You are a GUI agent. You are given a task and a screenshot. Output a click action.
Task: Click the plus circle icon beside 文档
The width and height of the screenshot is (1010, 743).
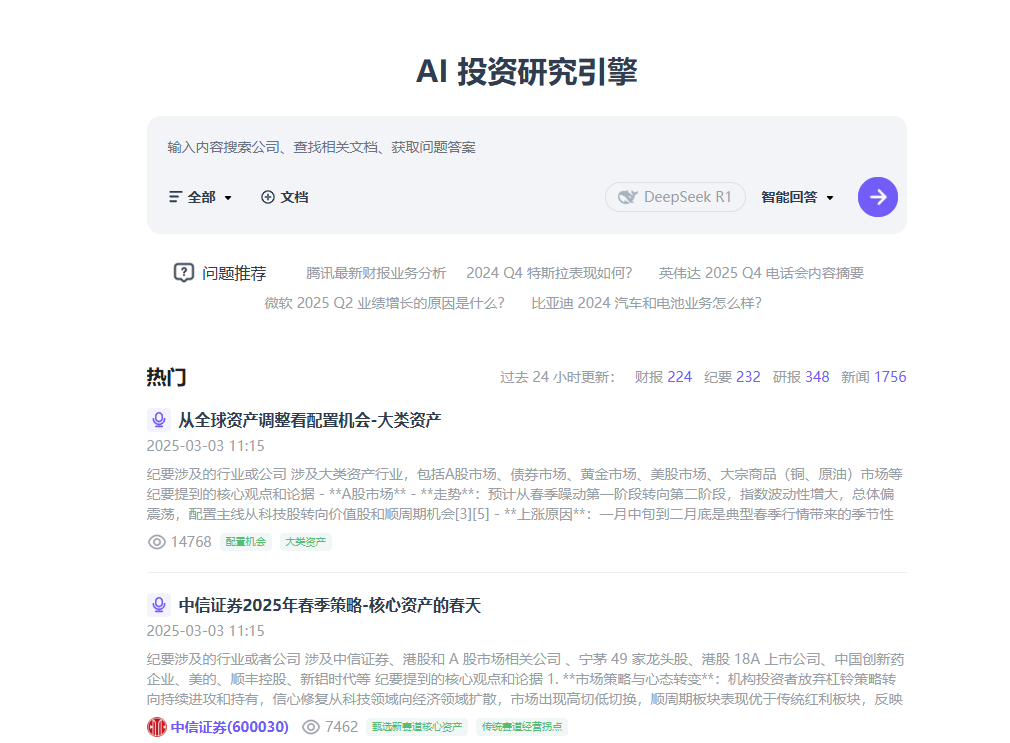click(268, 197)
